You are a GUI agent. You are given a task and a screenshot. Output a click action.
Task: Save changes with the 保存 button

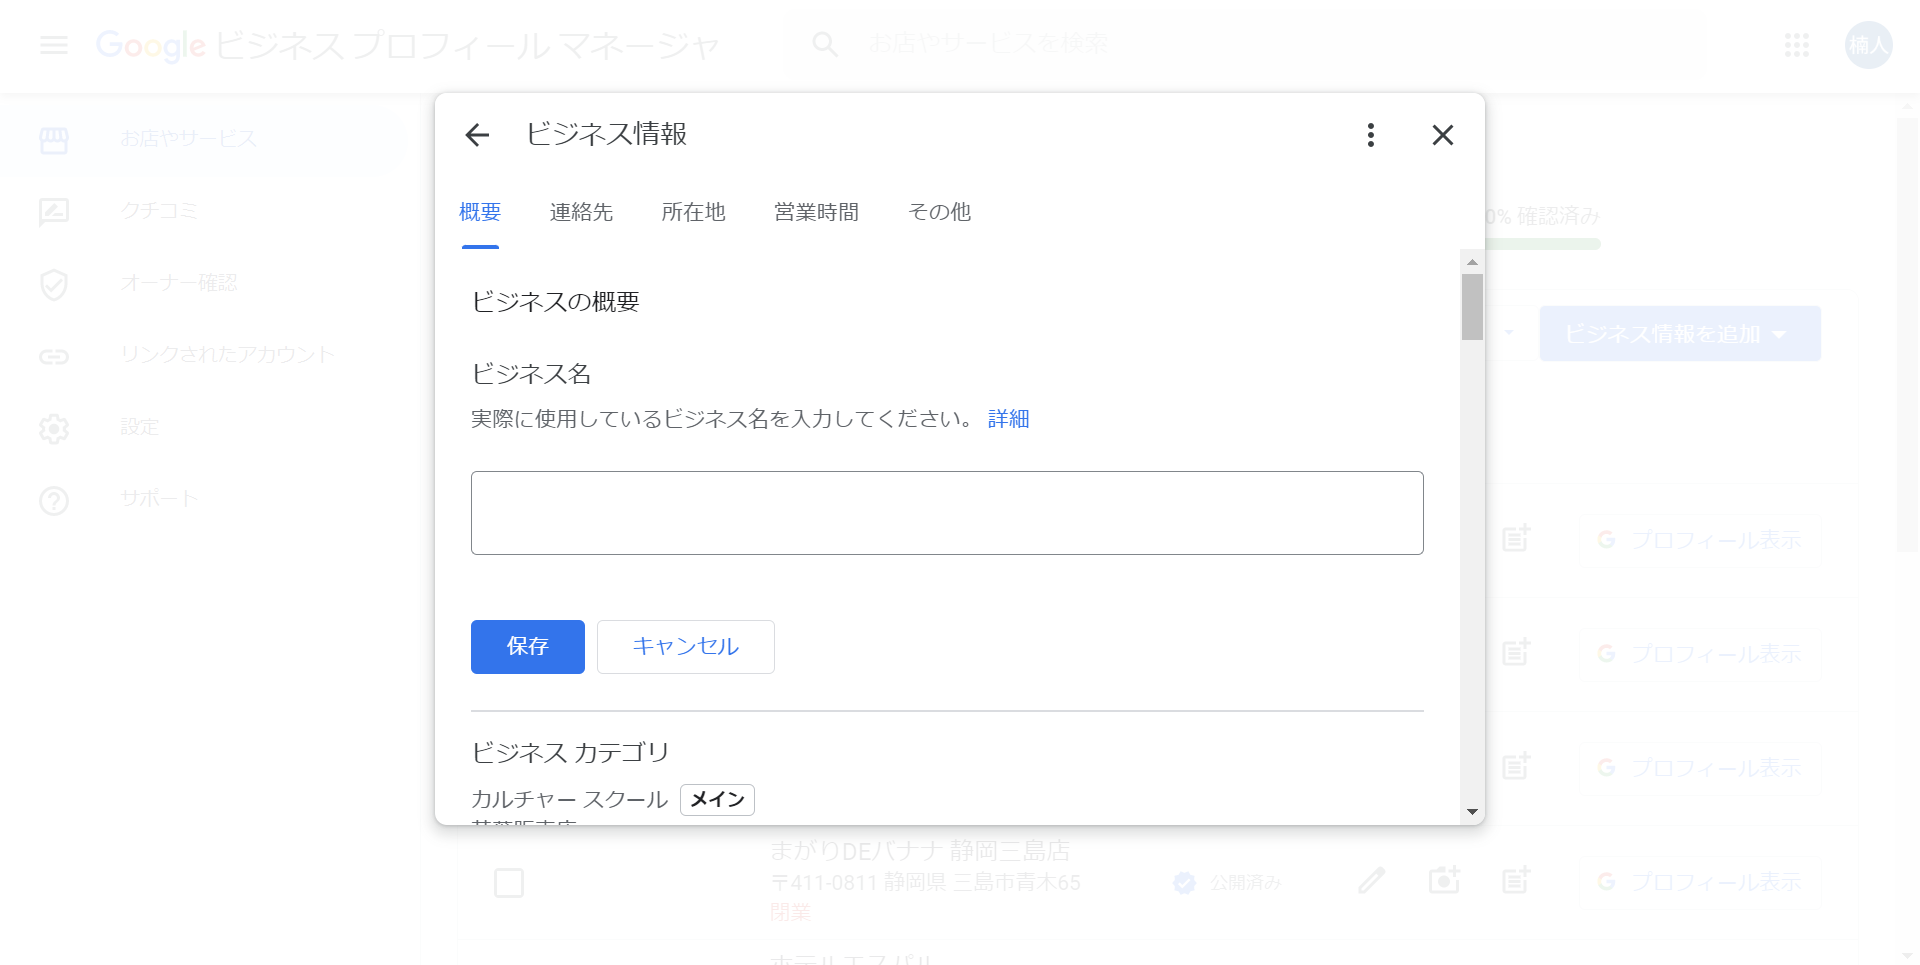coord(528,647)
